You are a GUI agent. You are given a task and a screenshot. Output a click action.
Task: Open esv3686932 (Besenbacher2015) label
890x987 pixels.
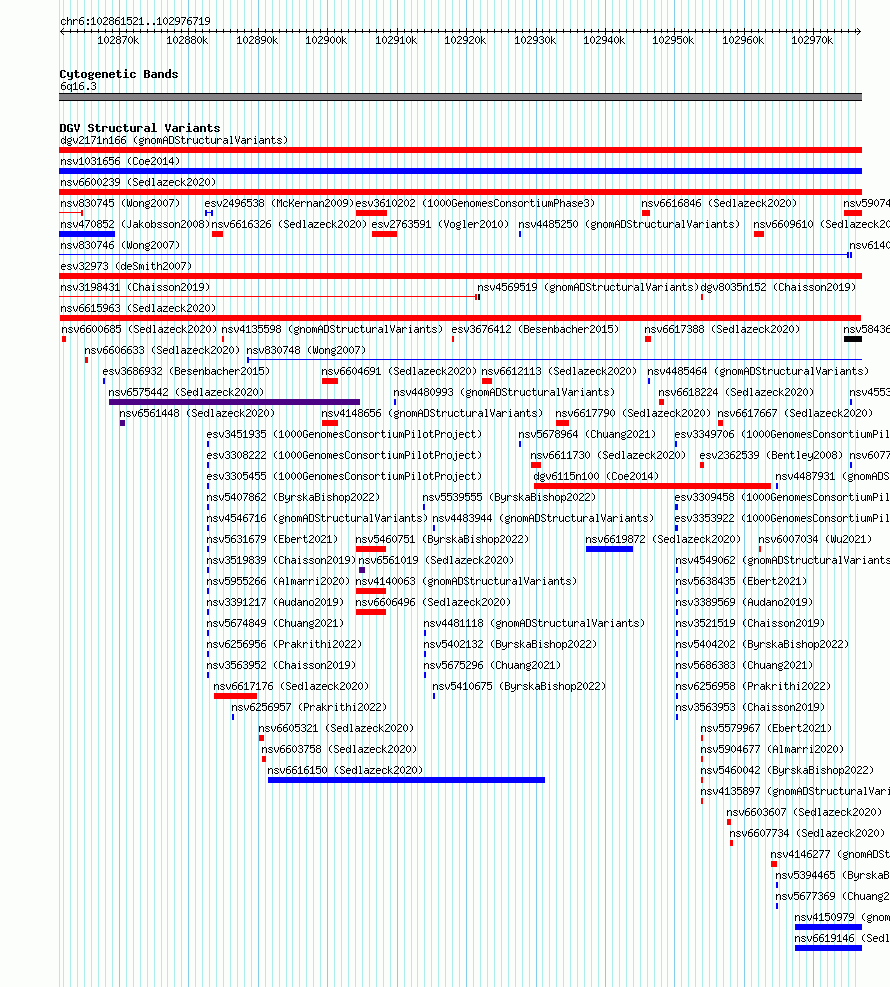click(186, 371)
